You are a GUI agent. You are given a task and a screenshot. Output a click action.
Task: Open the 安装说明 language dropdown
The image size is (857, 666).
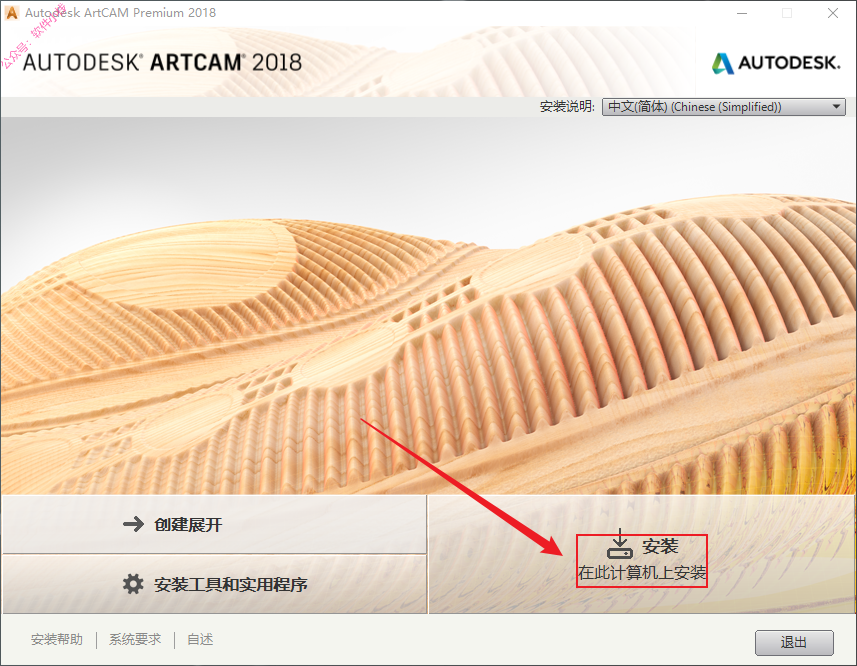724,107
